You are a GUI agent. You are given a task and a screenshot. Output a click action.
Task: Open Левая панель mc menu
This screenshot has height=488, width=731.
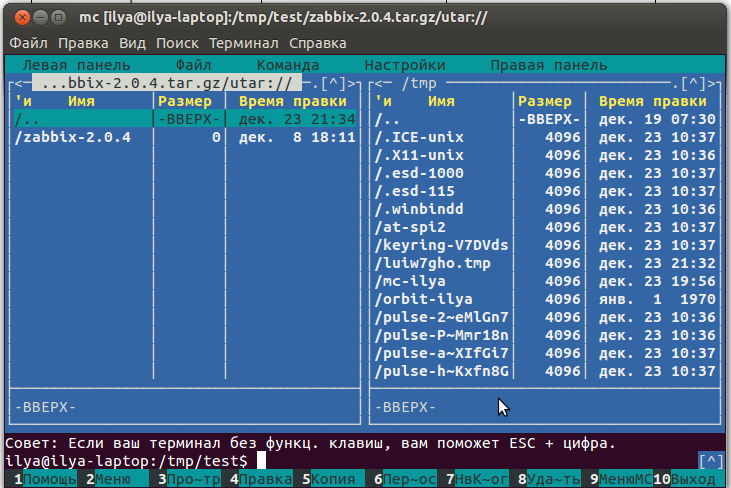click(76, 65)
